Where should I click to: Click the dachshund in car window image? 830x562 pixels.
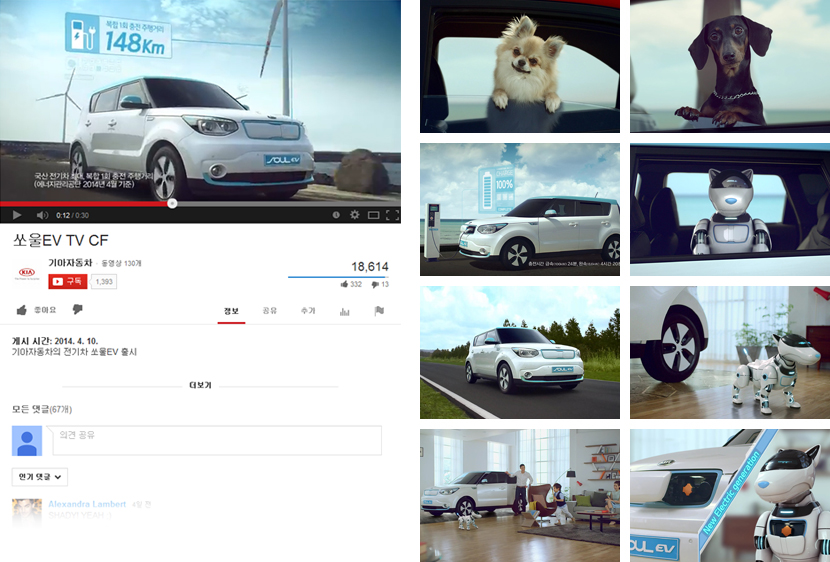point(730,66)
